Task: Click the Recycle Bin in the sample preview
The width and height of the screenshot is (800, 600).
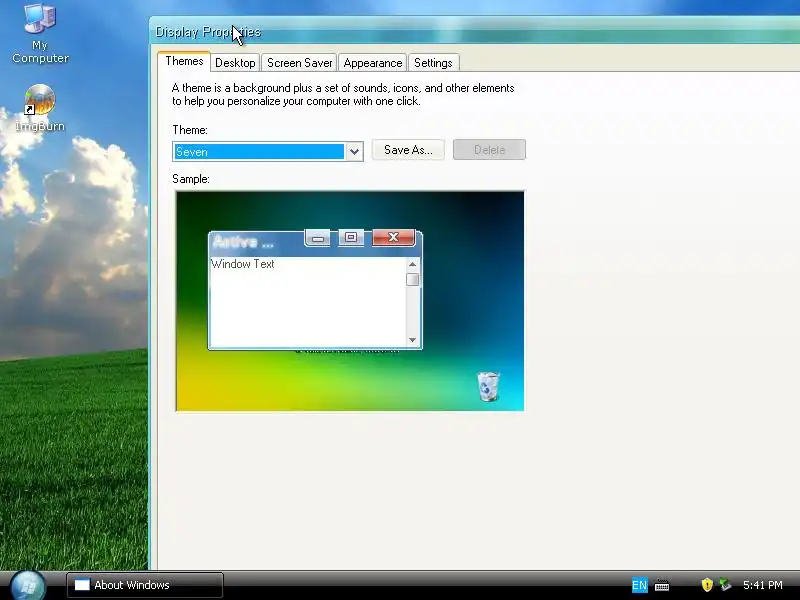Action: click(x=488, y=386)
